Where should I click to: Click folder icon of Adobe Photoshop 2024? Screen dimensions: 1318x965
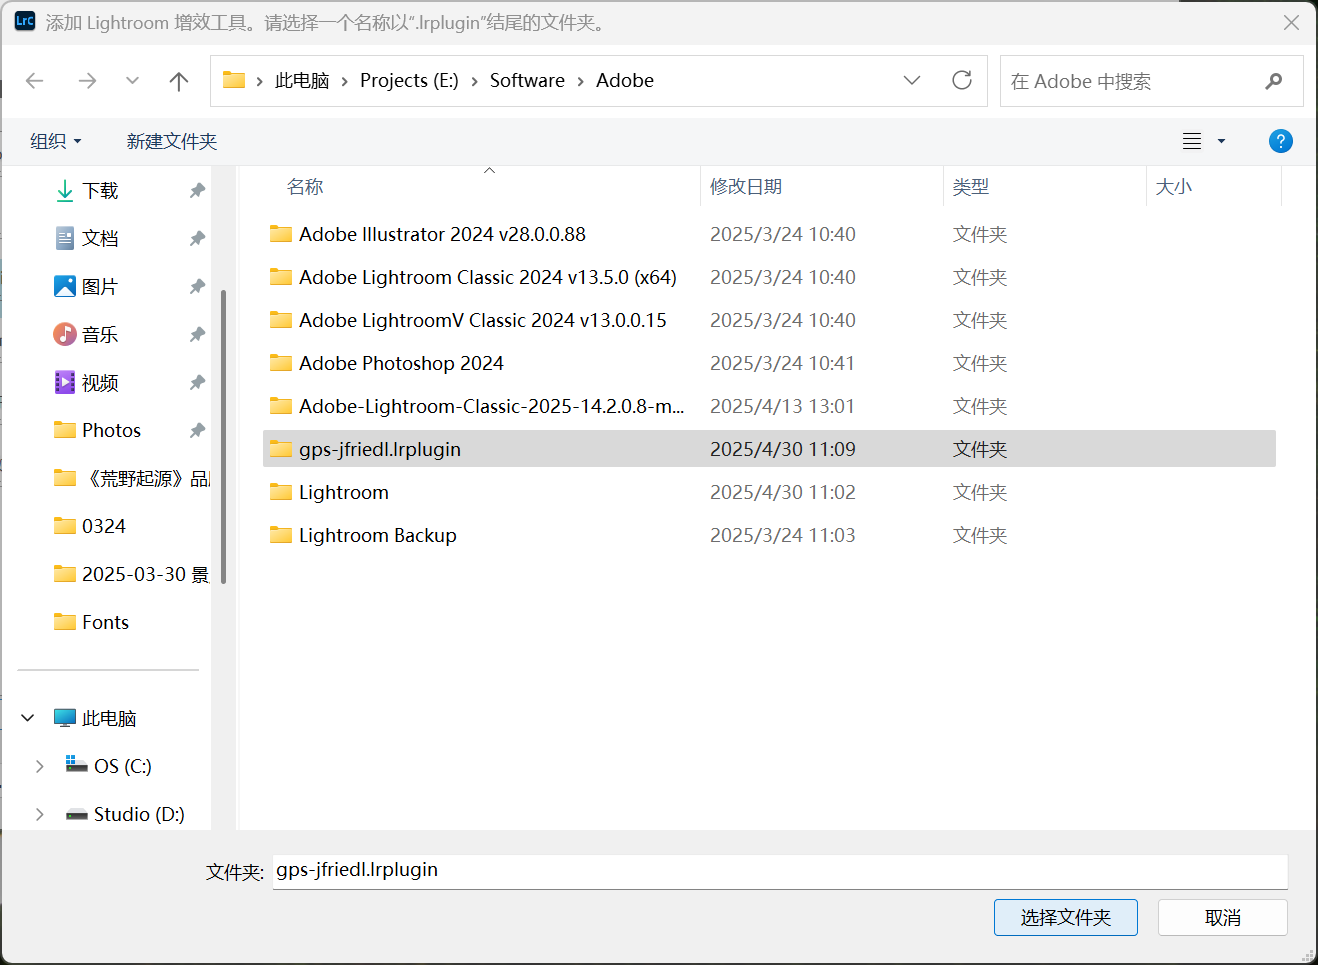pyautogui.click(x=281, y=363)
